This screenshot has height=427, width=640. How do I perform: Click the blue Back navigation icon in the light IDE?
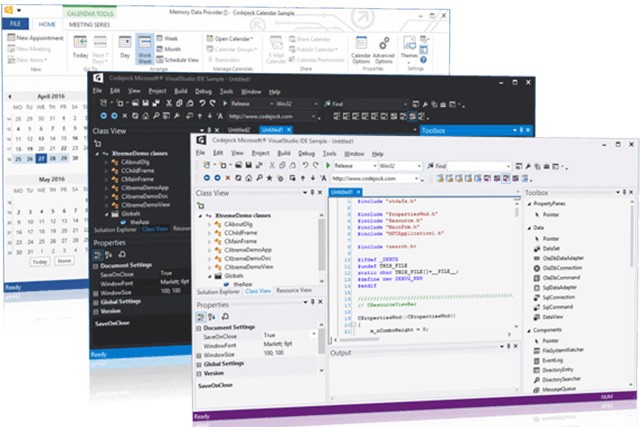pos(207,178)
